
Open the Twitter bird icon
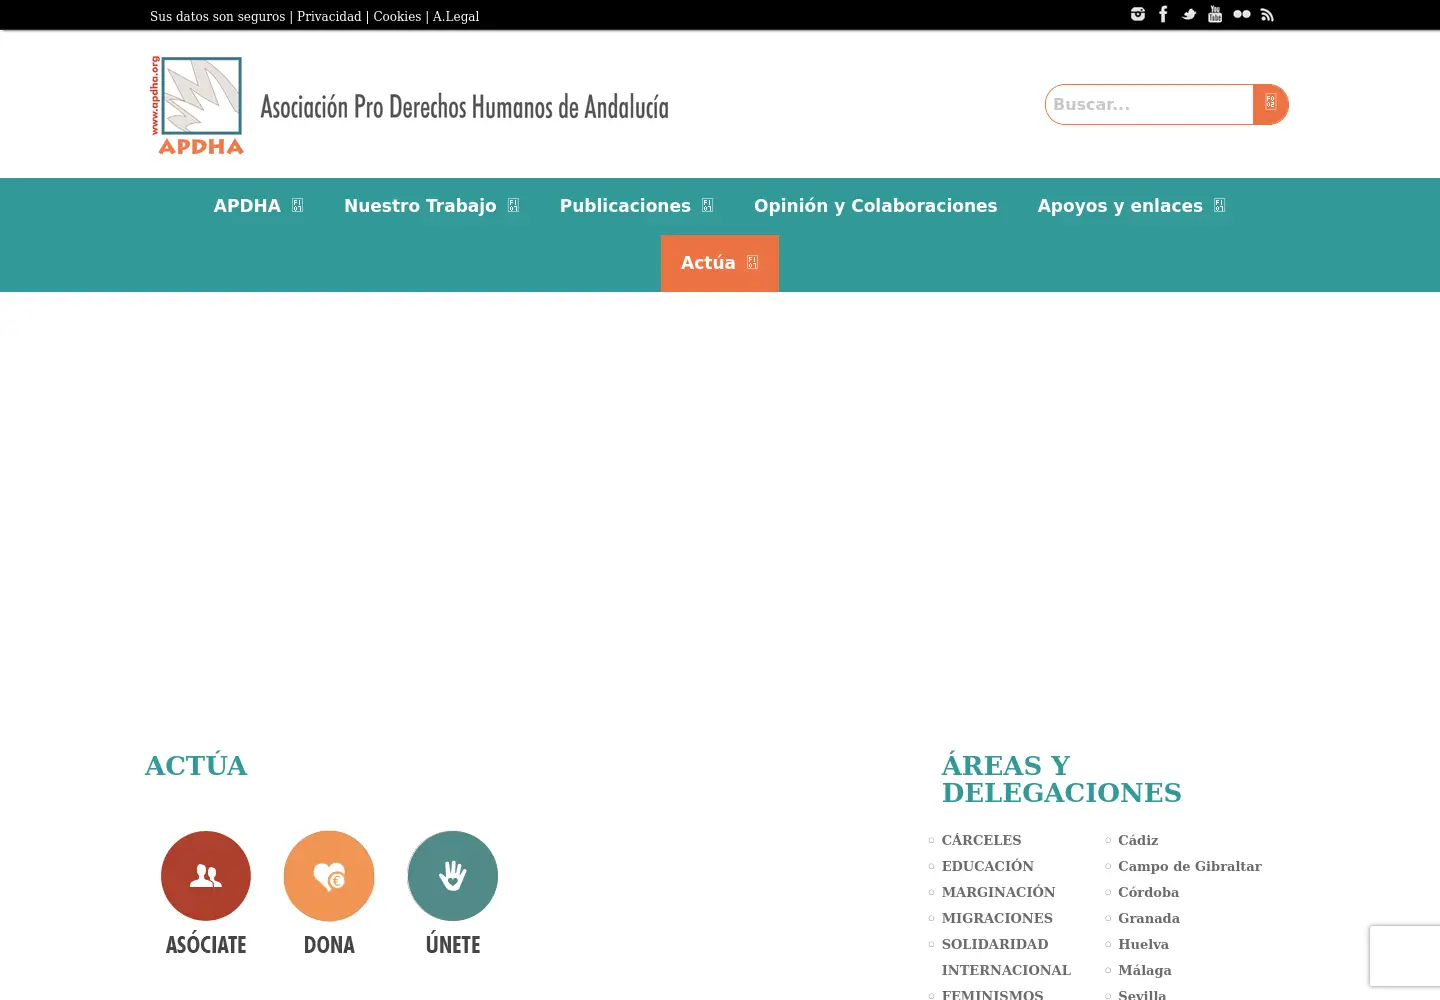click(x=1189, y=14)
